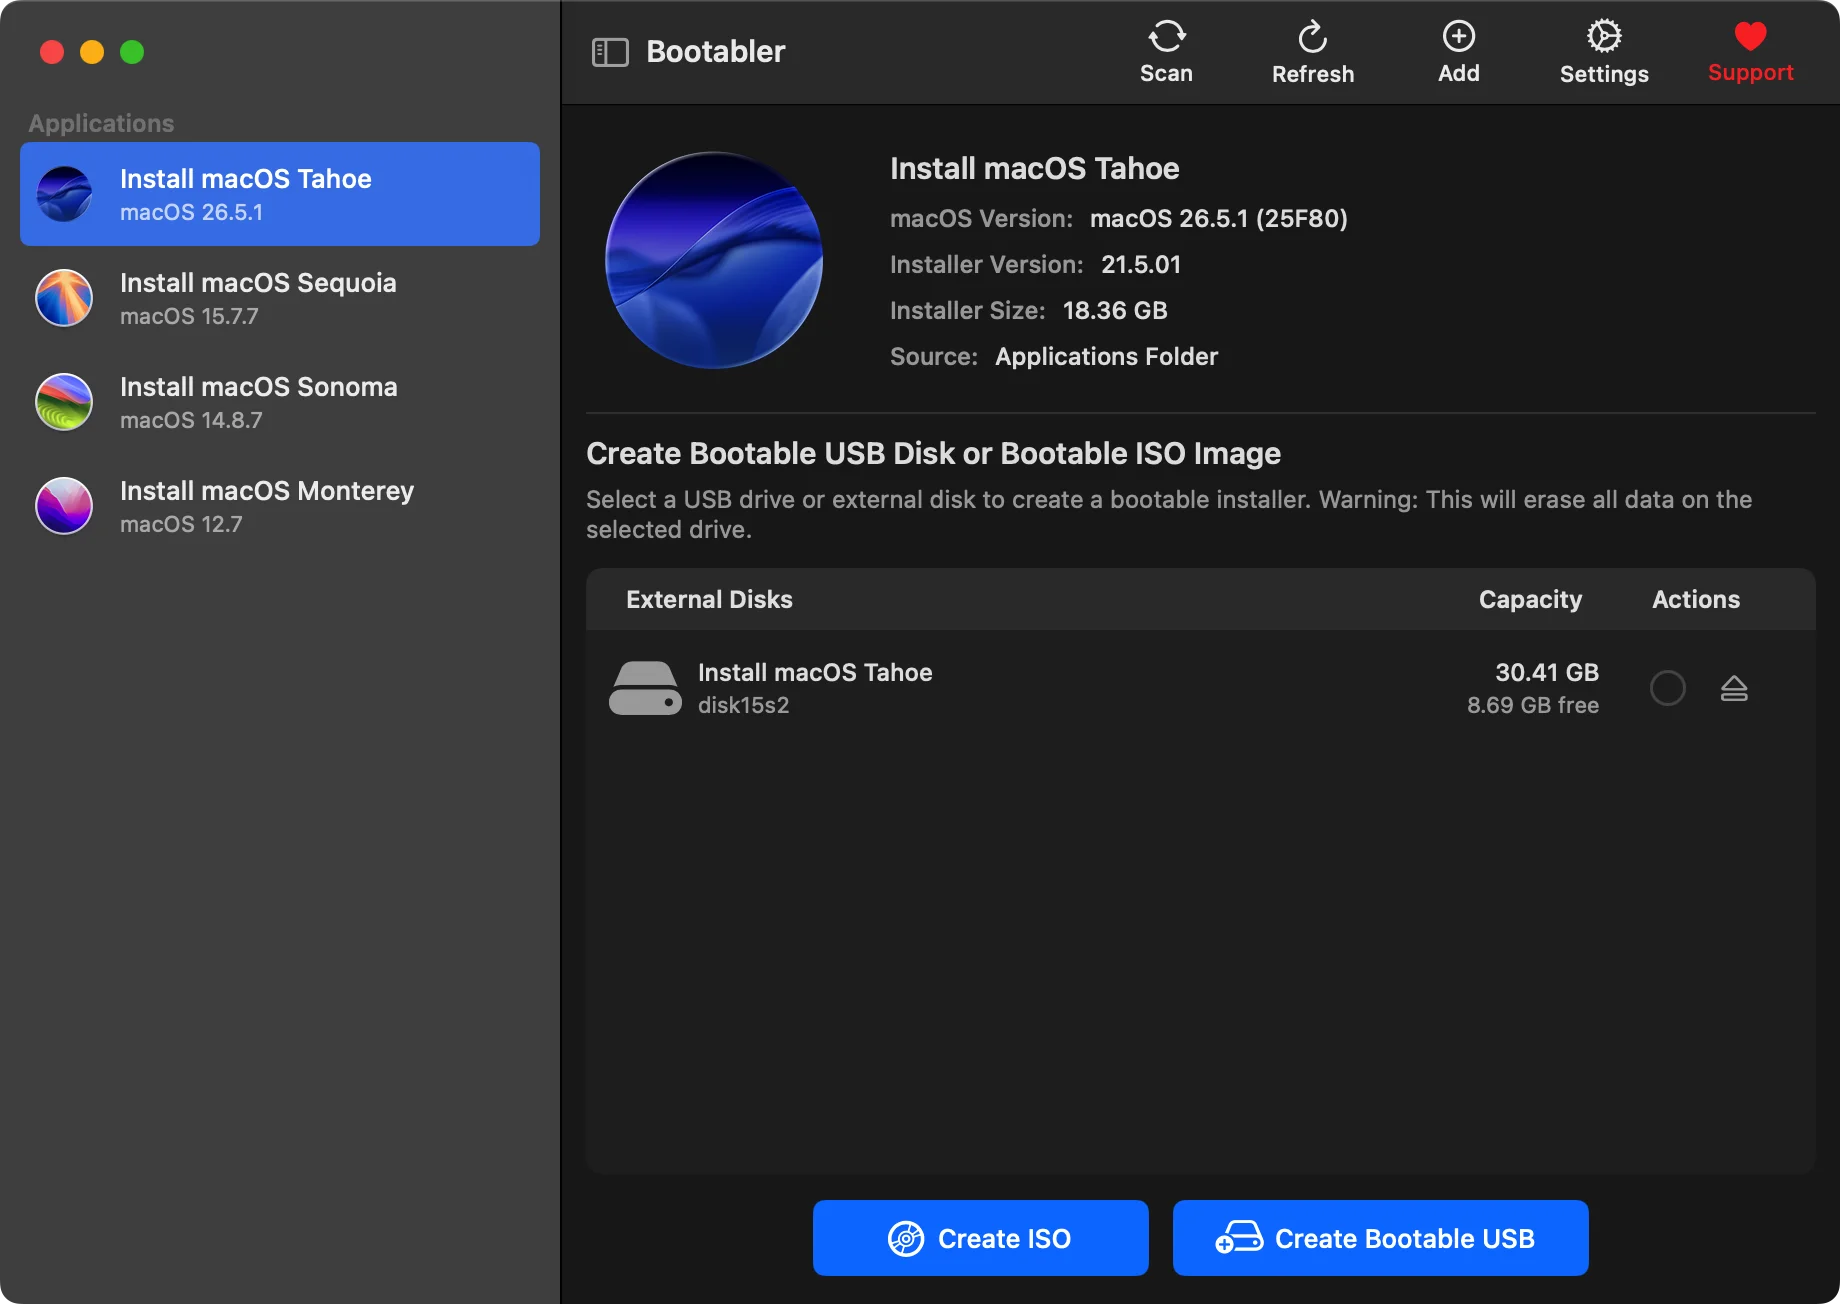Eject the Install macOS Tahoe disk
The height and width of the screenshot is (1304, 1840).
pos(1734,688)
